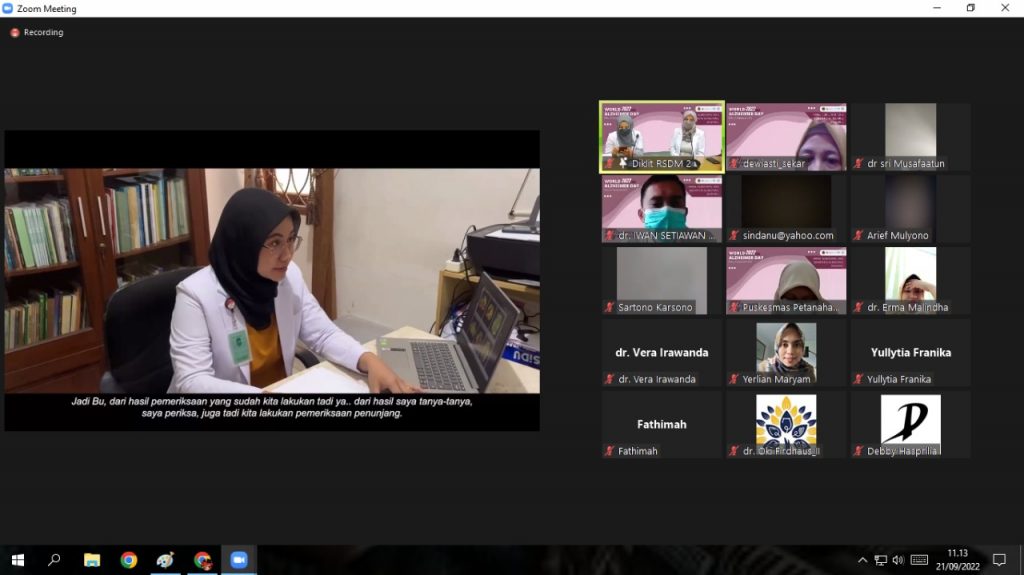Image resolution: width=1024 pixels, height=575 pixels.
Task: Click the muted mic icon beside sindanu@yahoo.com
Action: click(734, 236)
